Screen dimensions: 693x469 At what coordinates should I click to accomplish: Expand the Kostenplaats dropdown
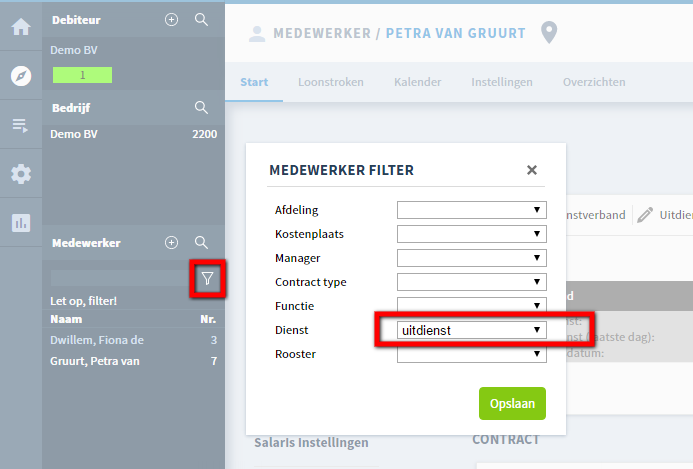(x=472, y=234)
